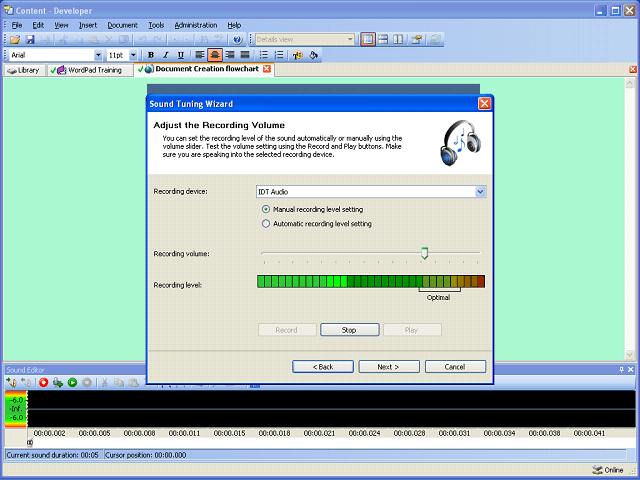640x480 pixels.
Task: Click the green play icon in Sound Editor
Action: [72, 382]
